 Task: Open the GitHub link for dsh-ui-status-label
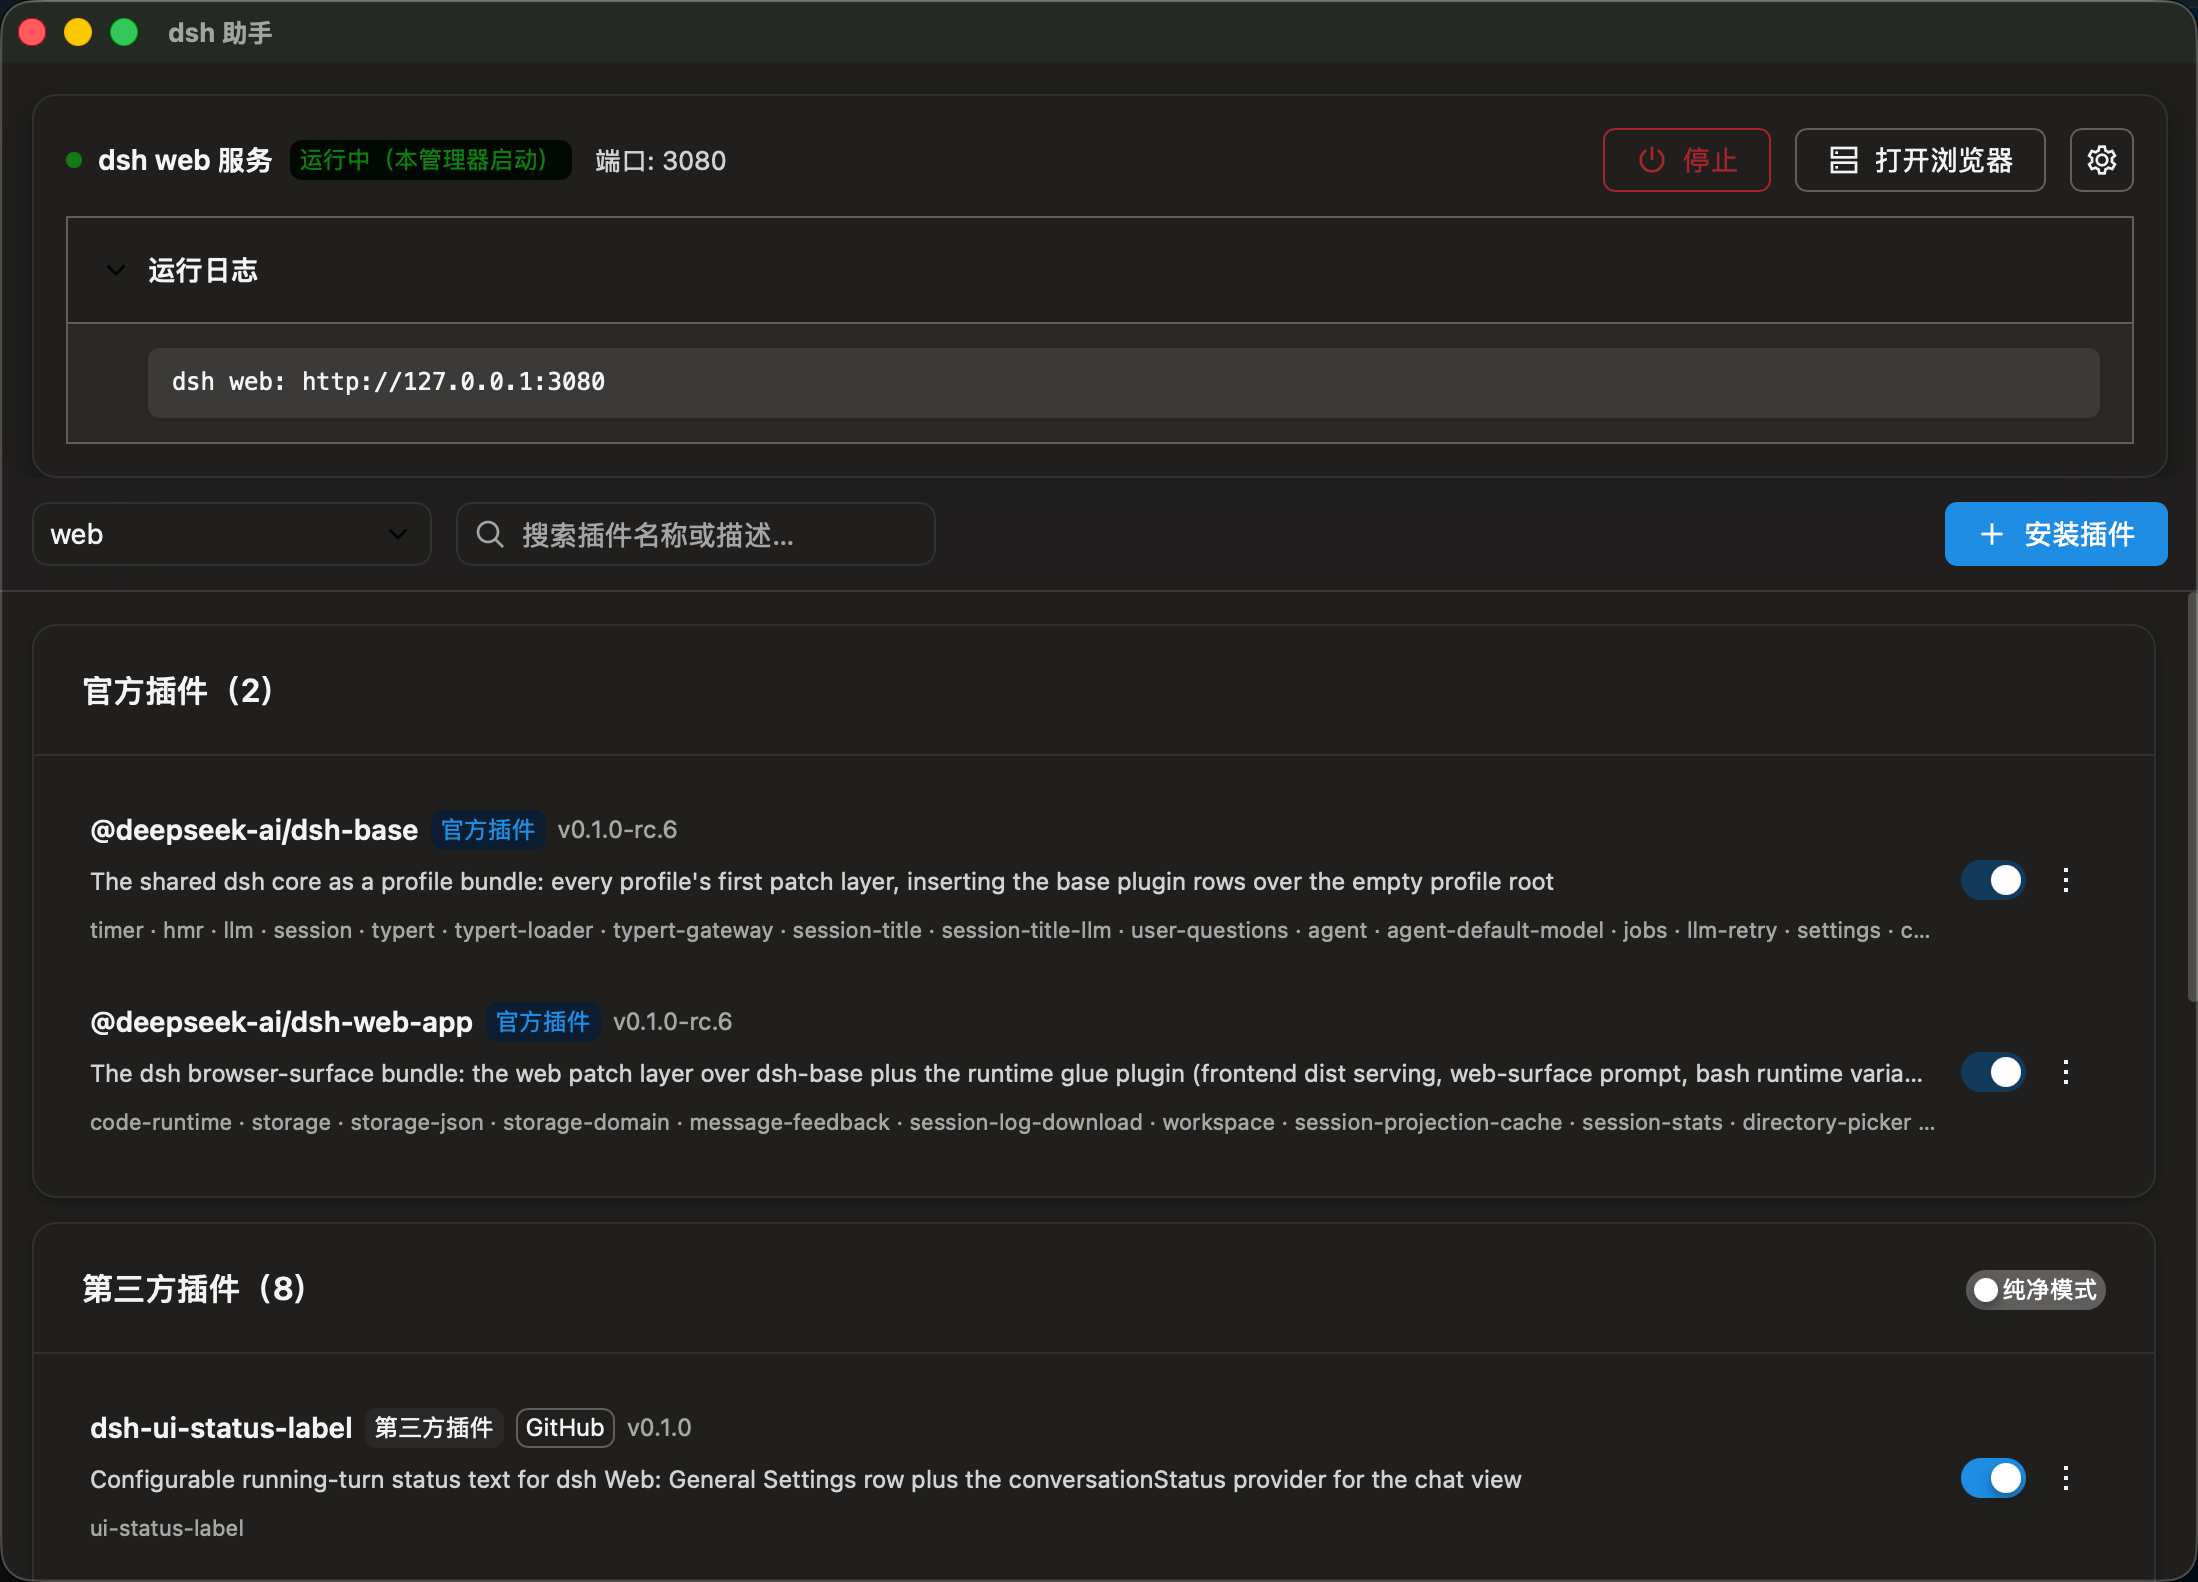click(x=565, y=1427)
